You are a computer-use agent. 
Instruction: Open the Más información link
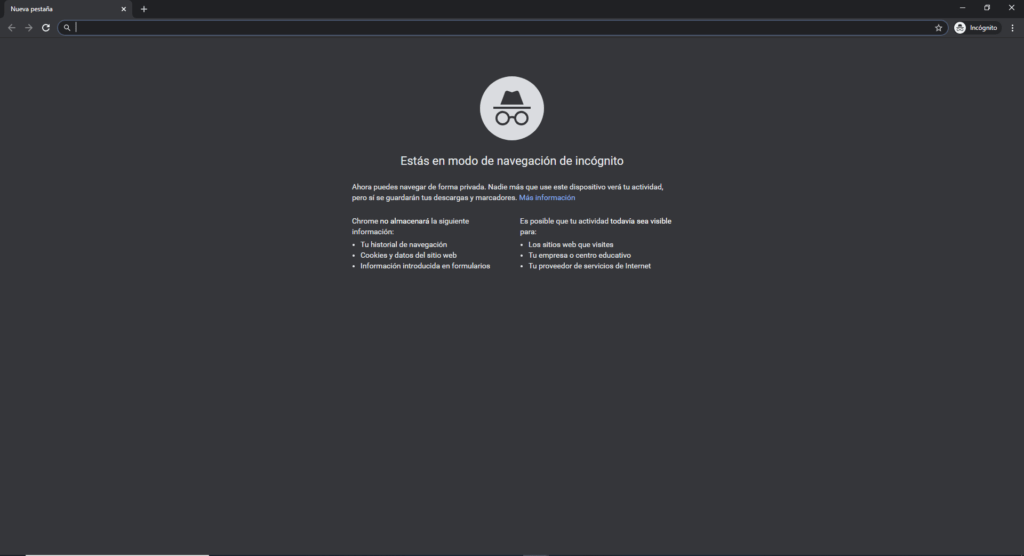547,197
